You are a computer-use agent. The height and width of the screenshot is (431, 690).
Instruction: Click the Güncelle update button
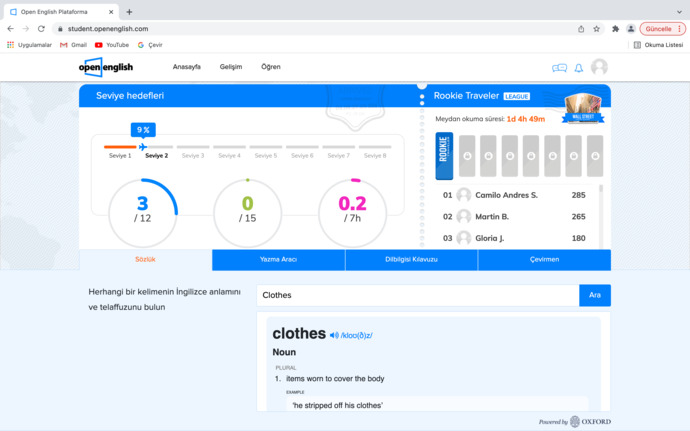click(x=658, y=29)
